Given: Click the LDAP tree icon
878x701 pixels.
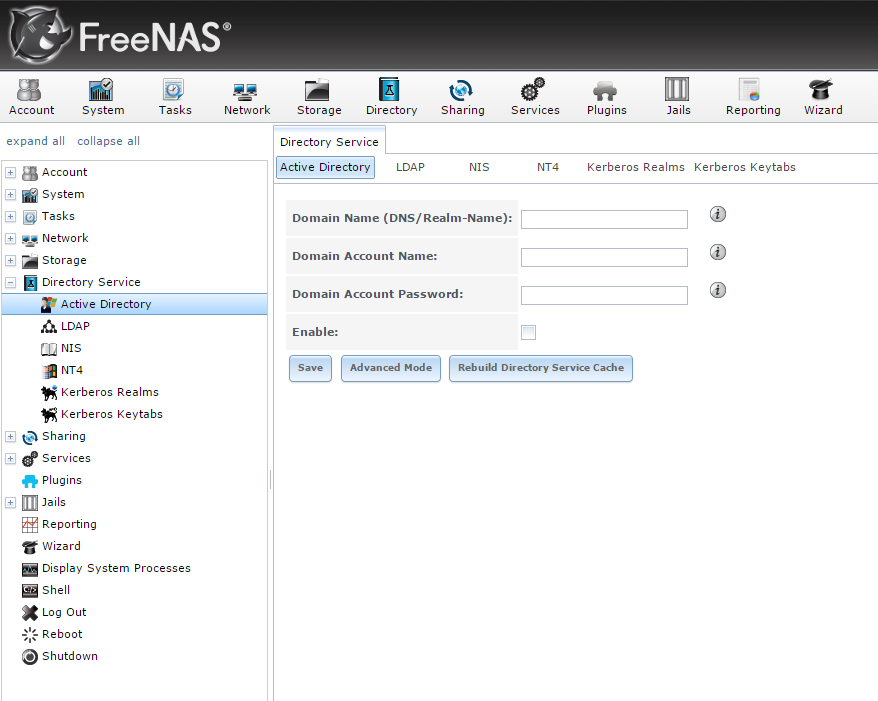Looking at the screenshot, I should click(x=49, y=326).
